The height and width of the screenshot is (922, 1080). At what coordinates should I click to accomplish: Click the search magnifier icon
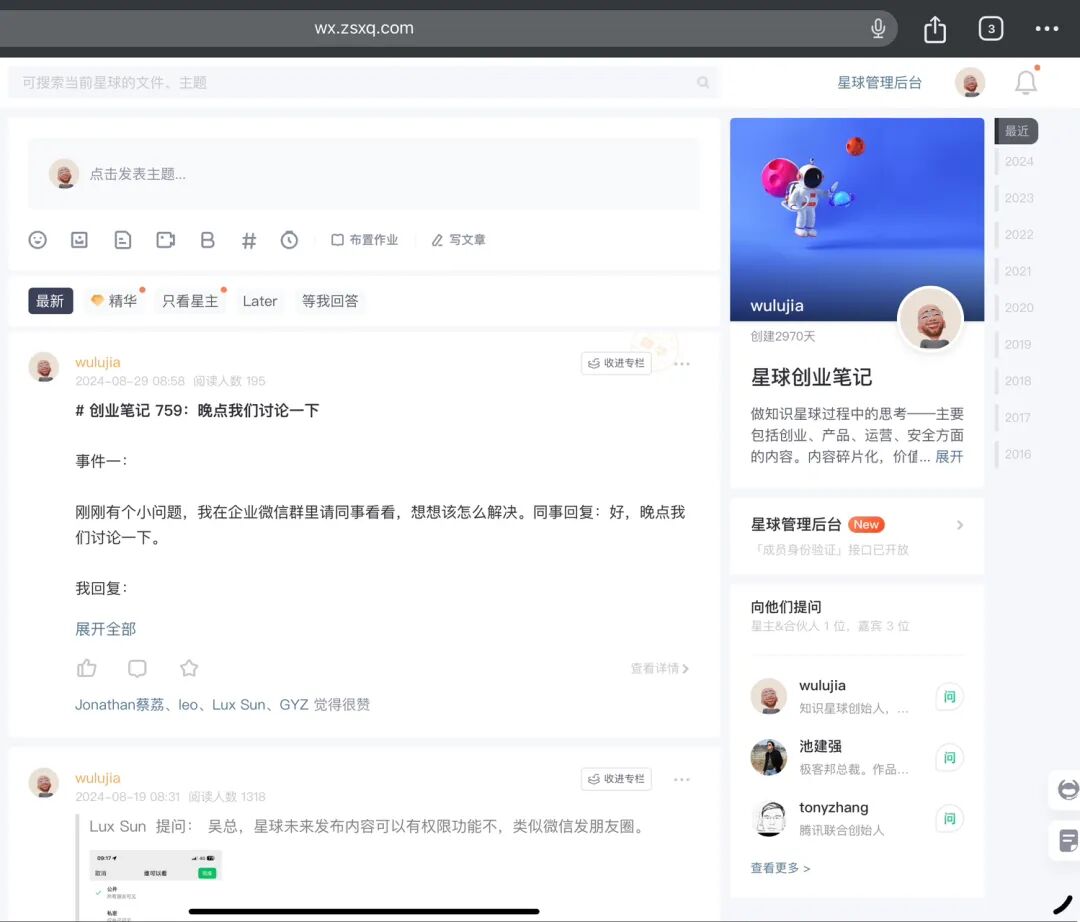[703, 83]
